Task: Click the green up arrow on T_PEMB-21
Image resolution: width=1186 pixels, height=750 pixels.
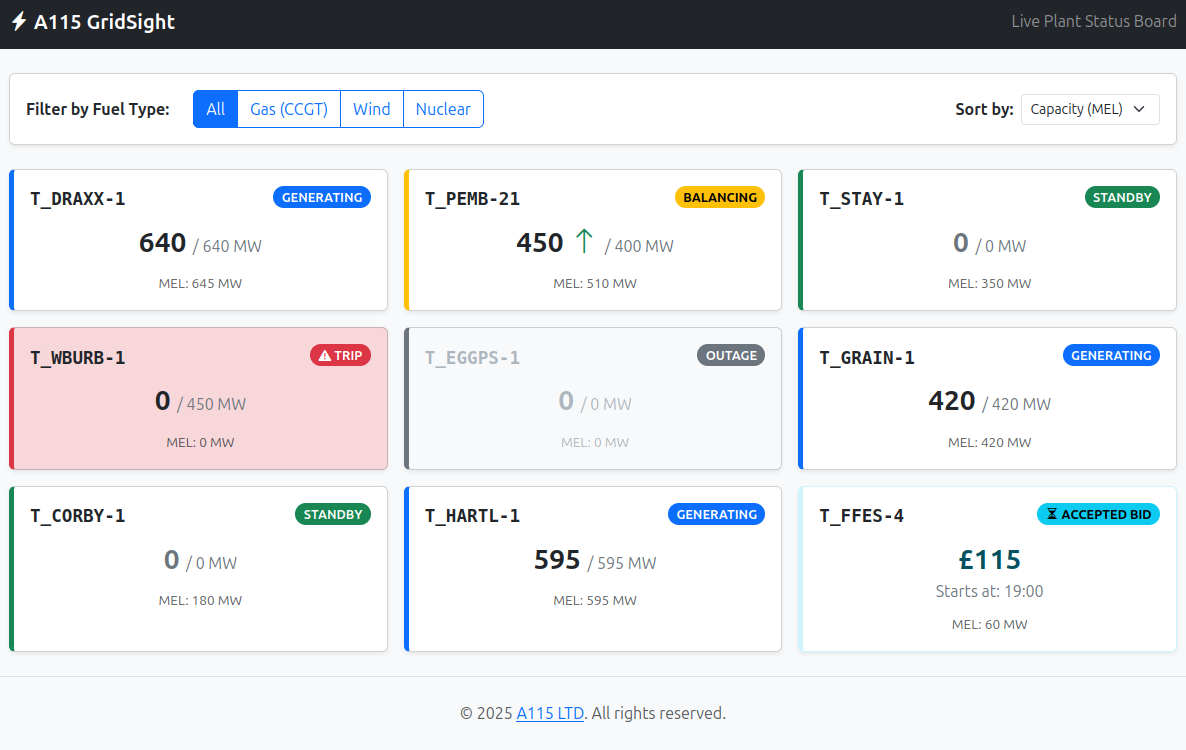Action: 583,241
